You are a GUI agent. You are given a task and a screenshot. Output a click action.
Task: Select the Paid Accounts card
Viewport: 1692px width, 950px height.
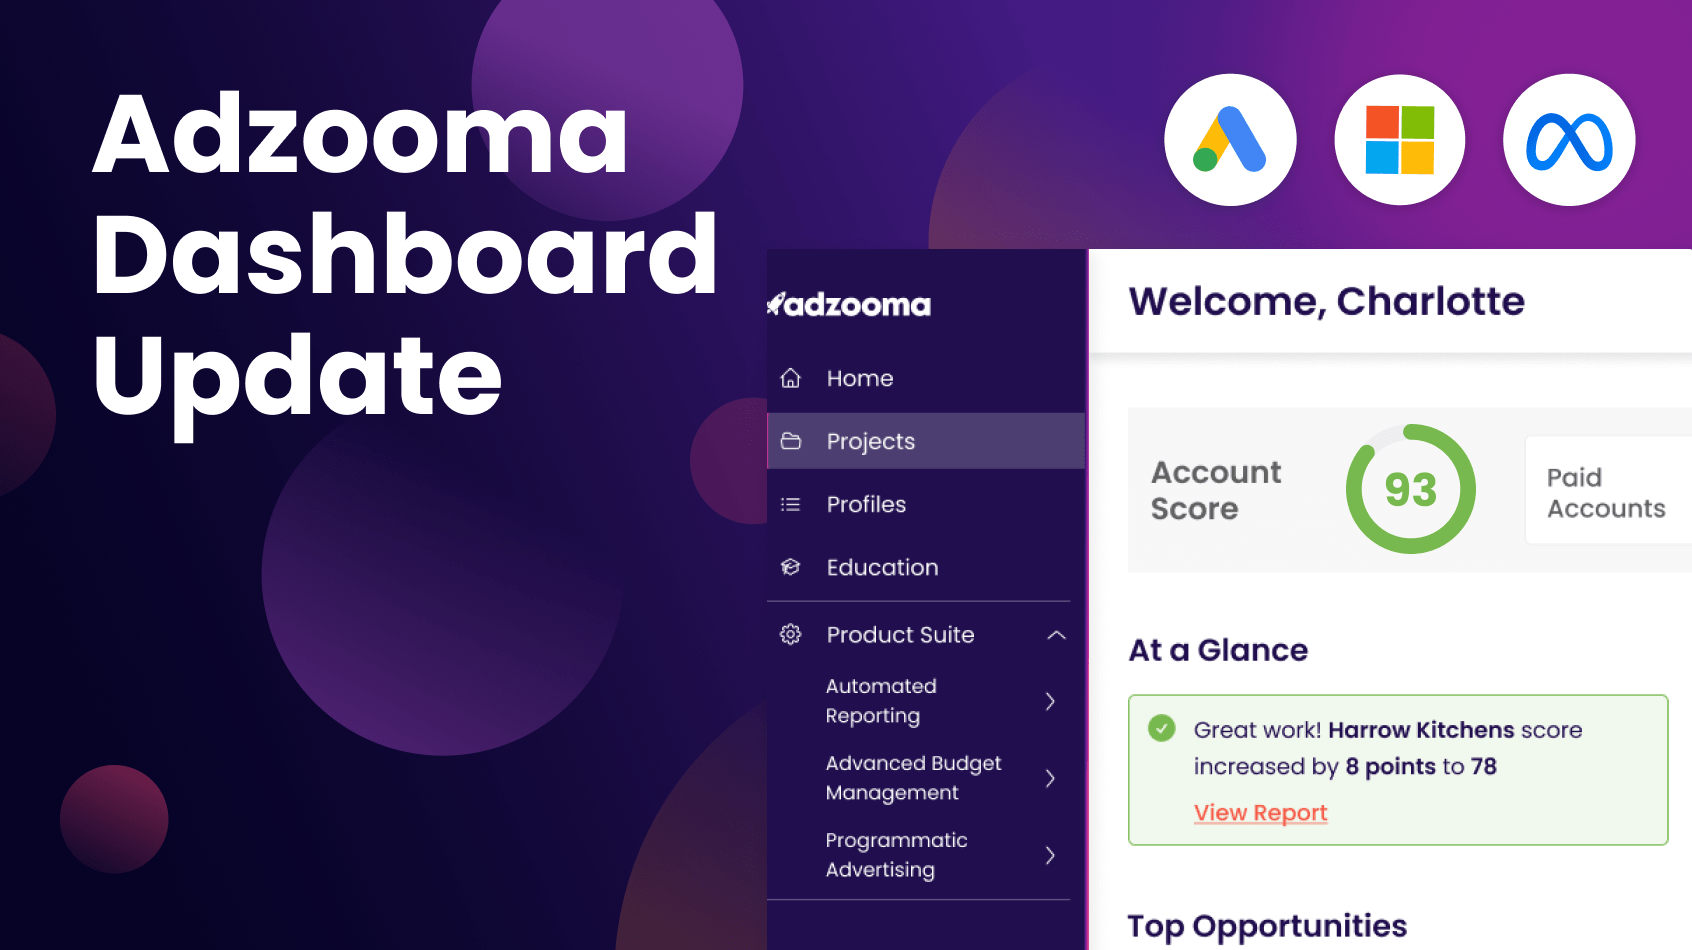(x=1605, y=491)
